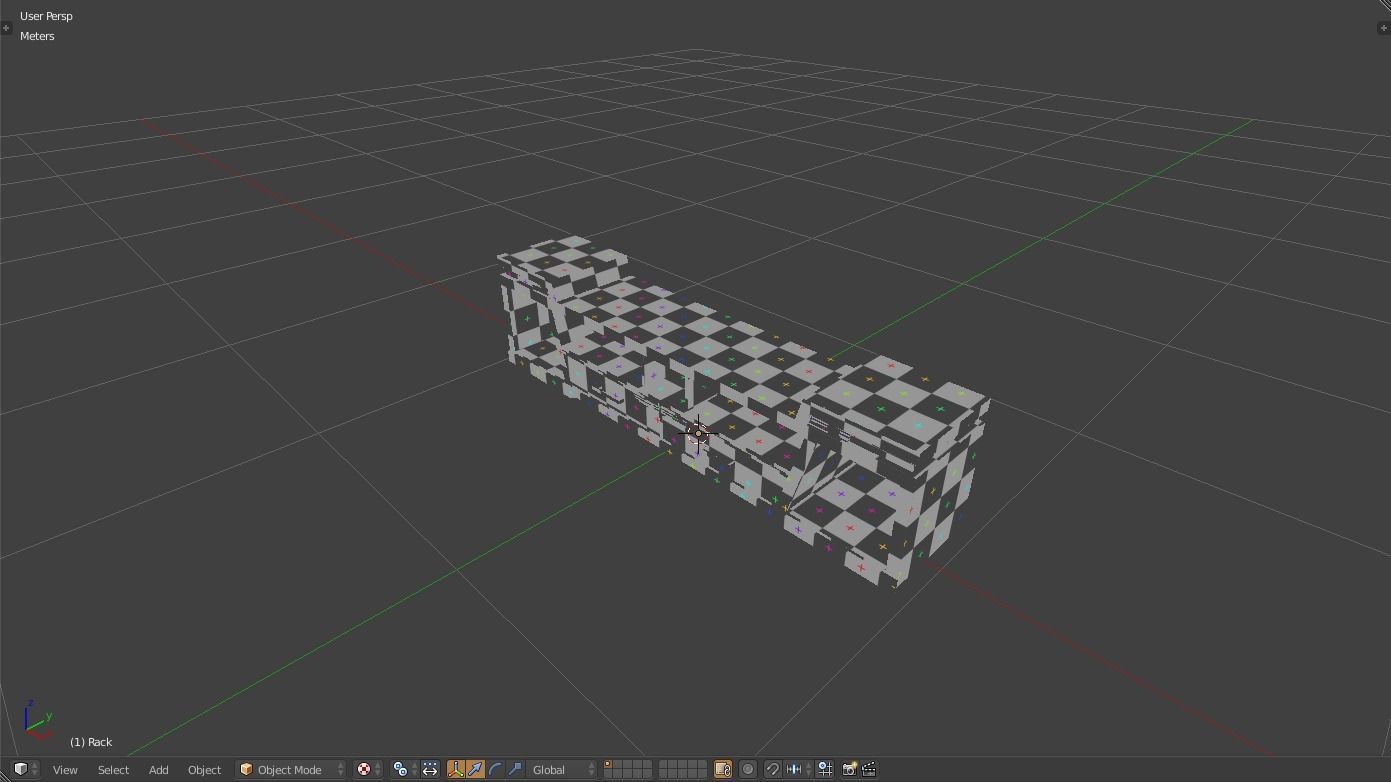
Task: Click the snap target grid icon
Action: (x=825, y=770)
